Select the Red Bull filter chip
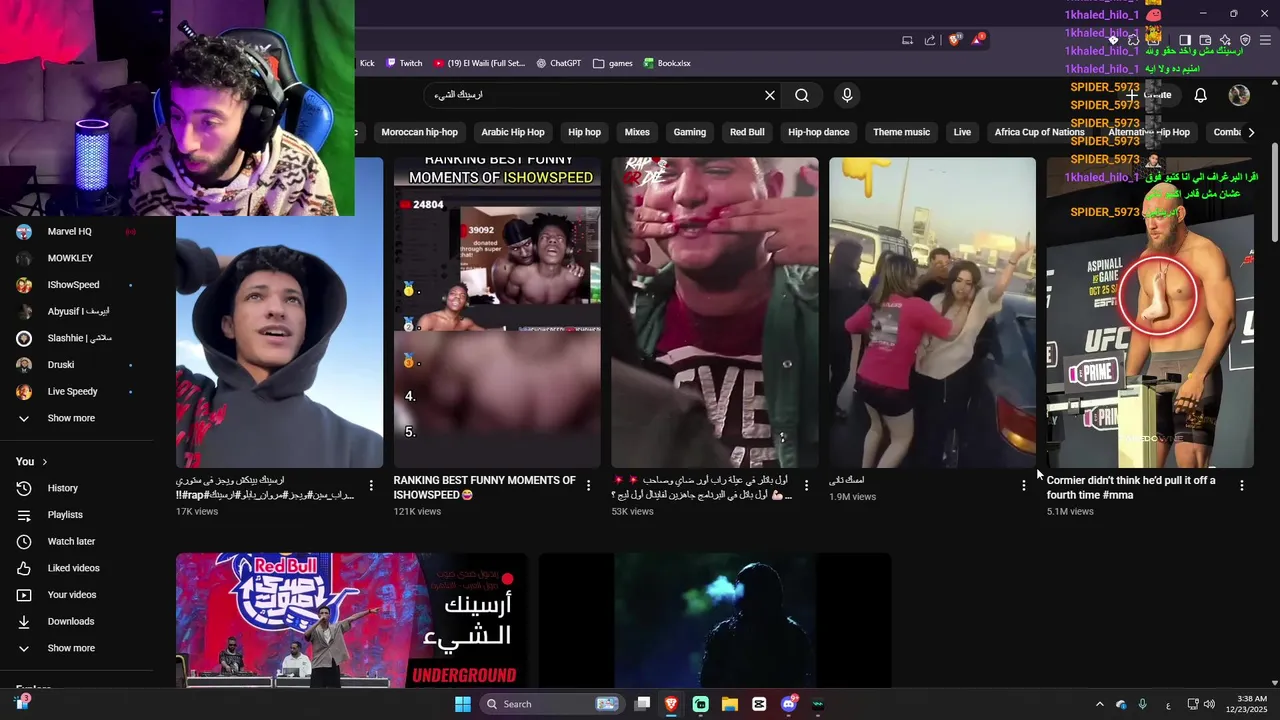Viewport: 1280px width, 720px height. (747, 132)
